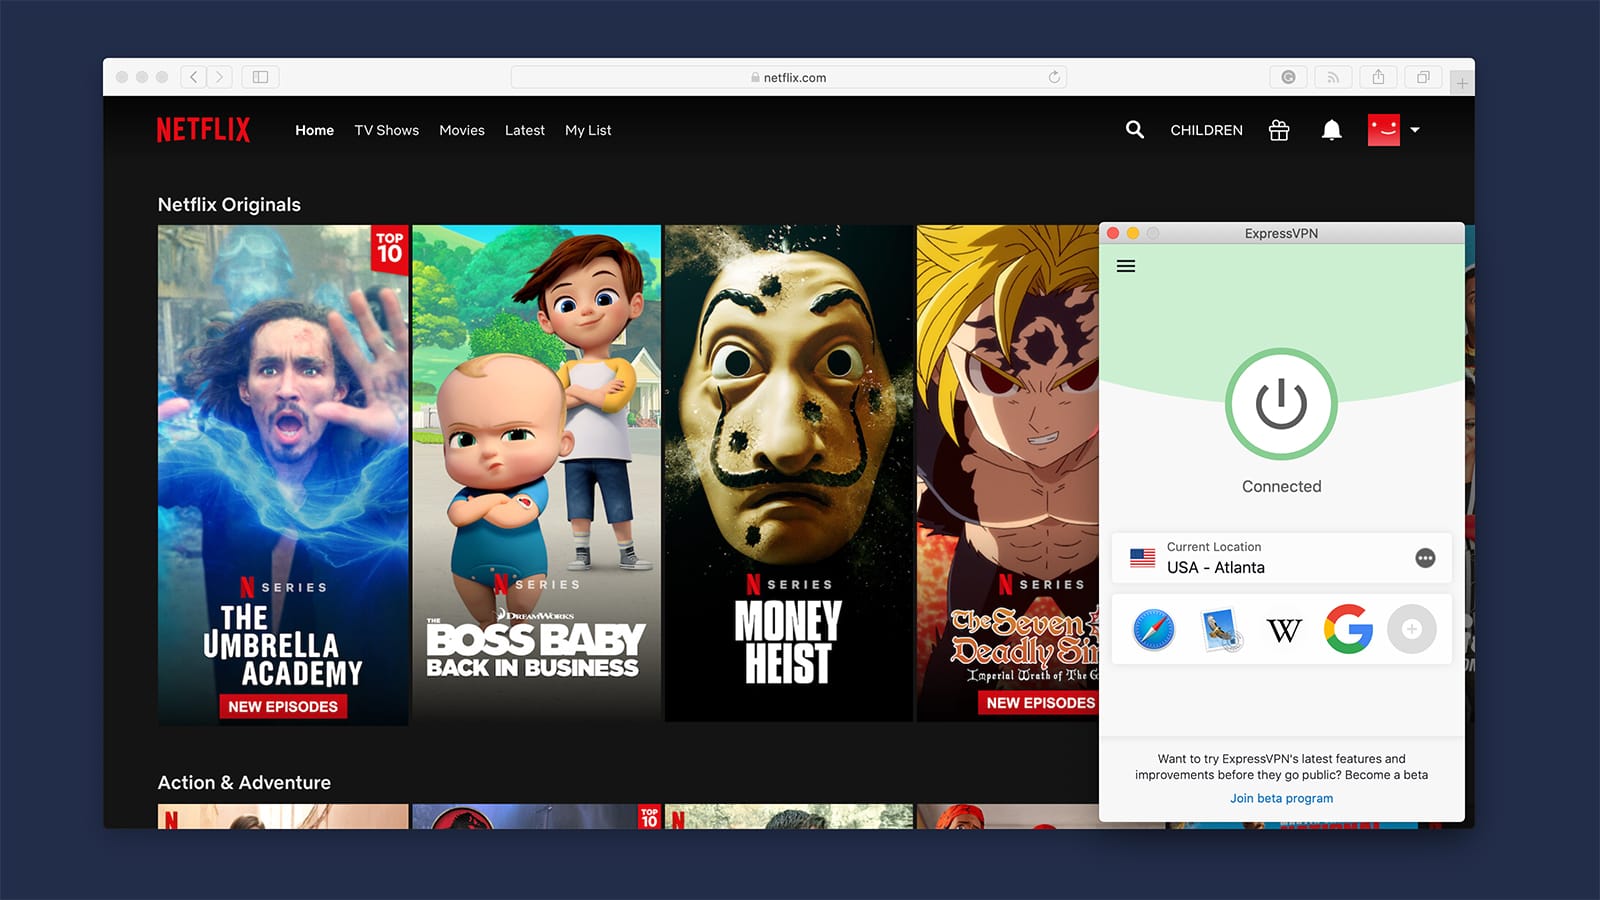Click the Connected status text
Image resolution: width=1600 pixels, height=900 pixels.
click(x=1281, y=486)
